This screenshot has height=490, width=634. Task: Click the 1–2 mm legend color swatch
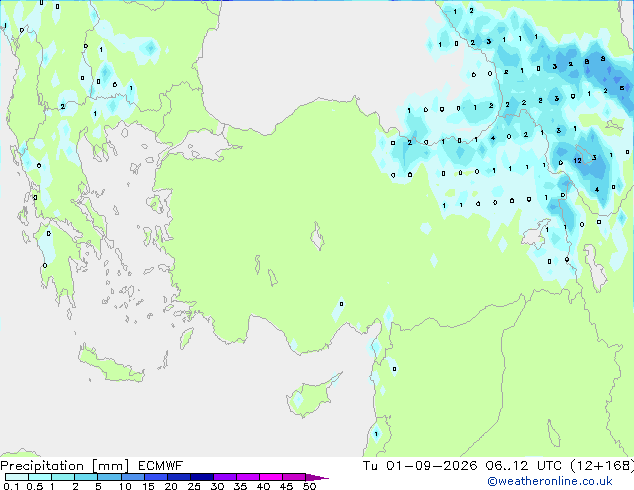pyautogui.click(x=63, y=477)
